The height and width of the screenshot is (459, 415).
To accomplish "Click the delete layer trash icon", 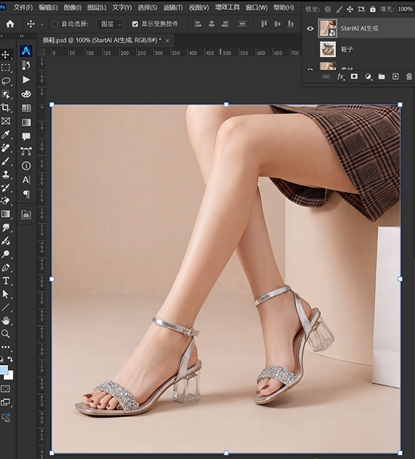I will [409, 77].
